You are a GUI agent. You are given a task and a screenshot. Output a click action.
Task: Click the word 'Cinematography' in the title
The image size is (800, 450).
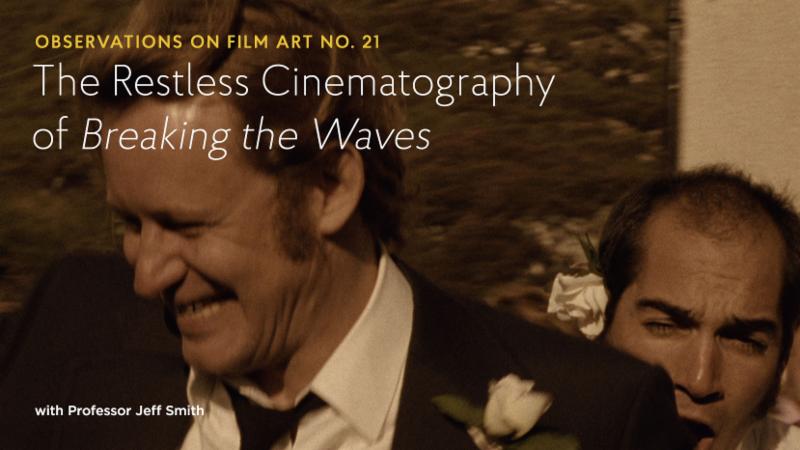(x=408, y=82)
